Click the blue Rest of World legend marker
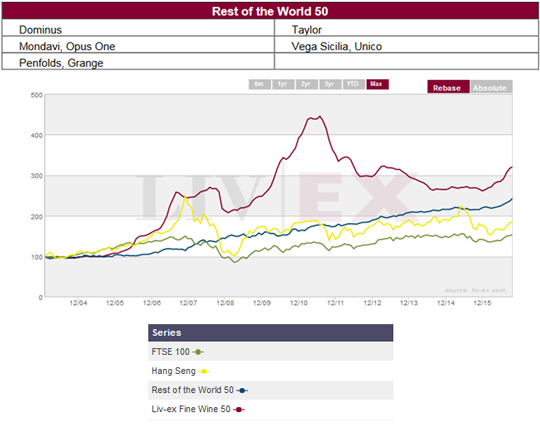The height and width of the screenshot is (430, 540). point(242,390)
